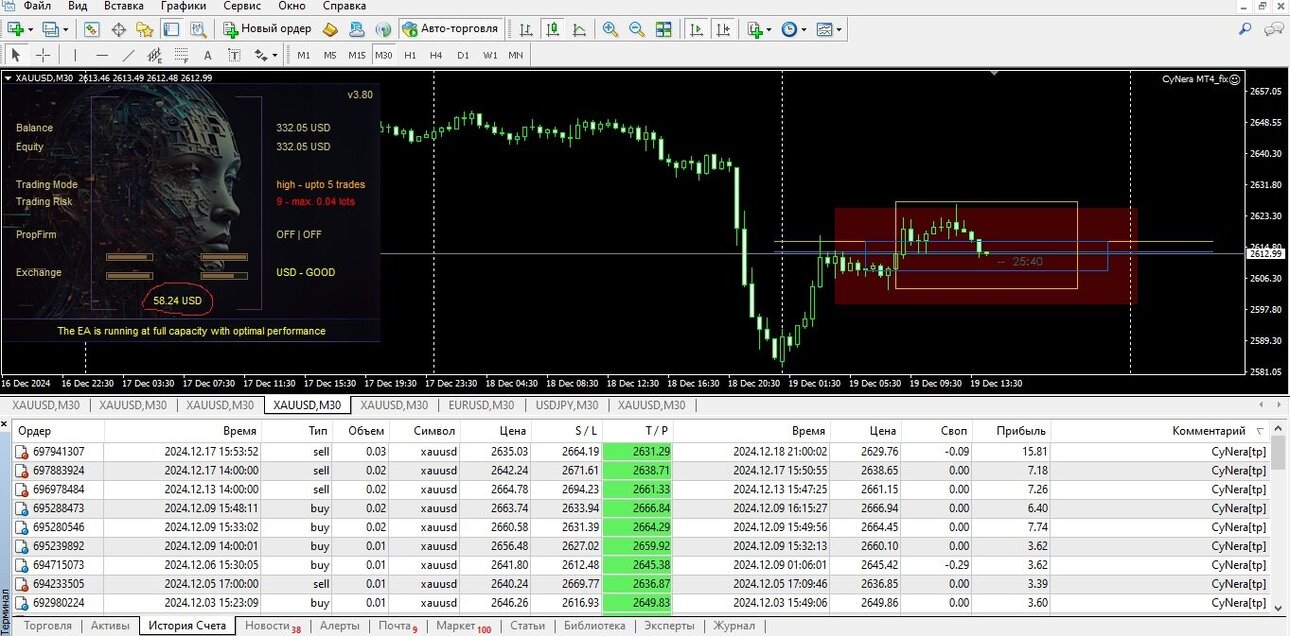Click the terminal scrollbar down arrow
The image size is (1290, 636).
[1277, 606]
